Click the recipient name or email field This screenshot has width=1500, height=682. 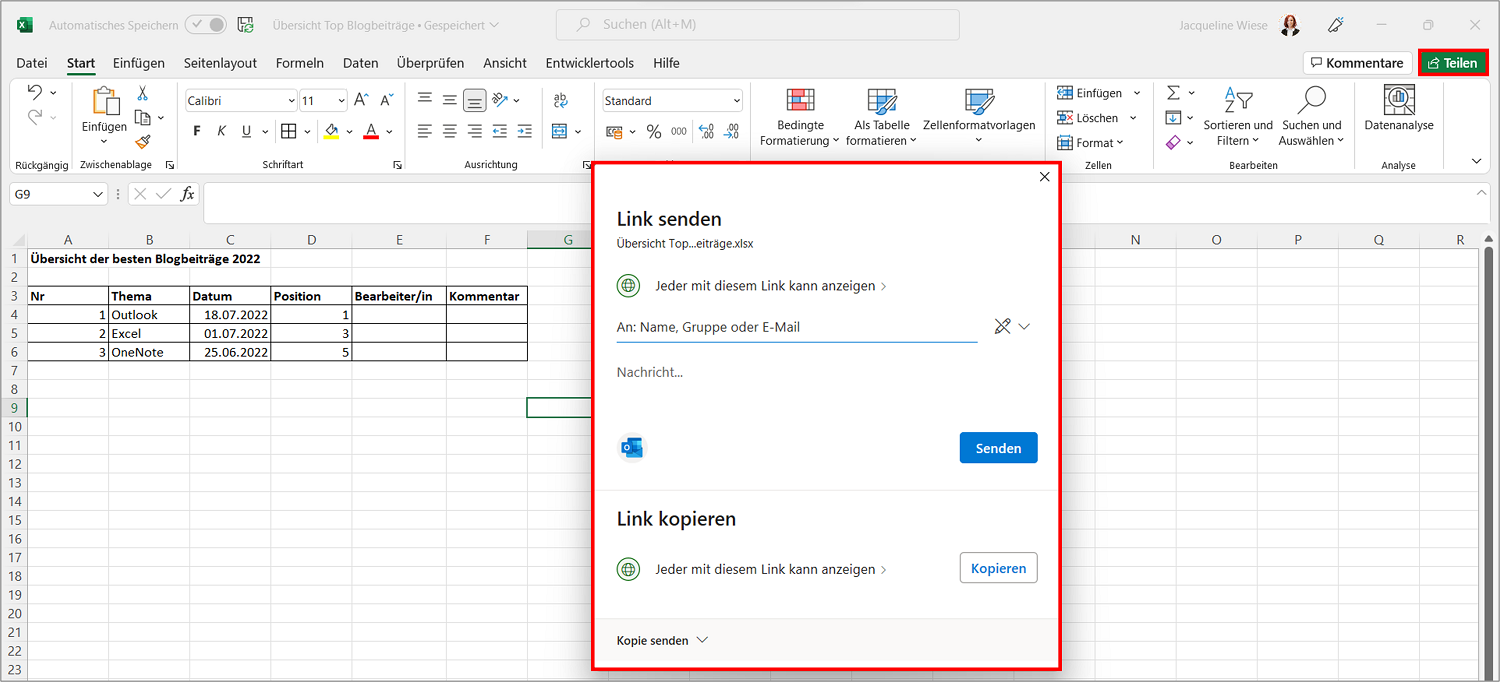click(x=797, y=327)
